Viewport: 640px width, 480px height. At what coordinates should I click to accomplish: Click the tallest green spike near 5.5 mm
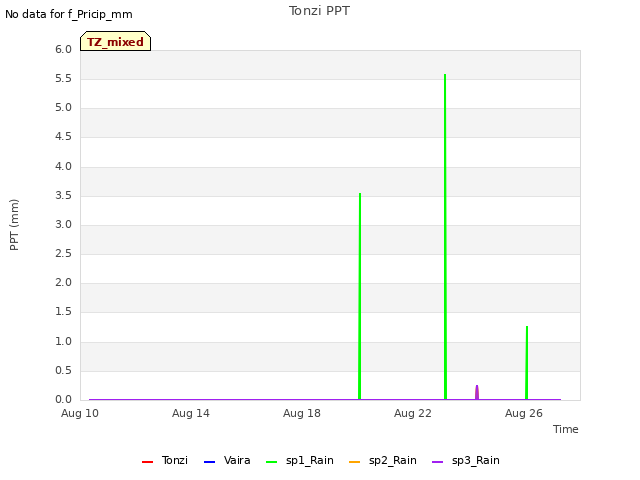coord(445,237)
